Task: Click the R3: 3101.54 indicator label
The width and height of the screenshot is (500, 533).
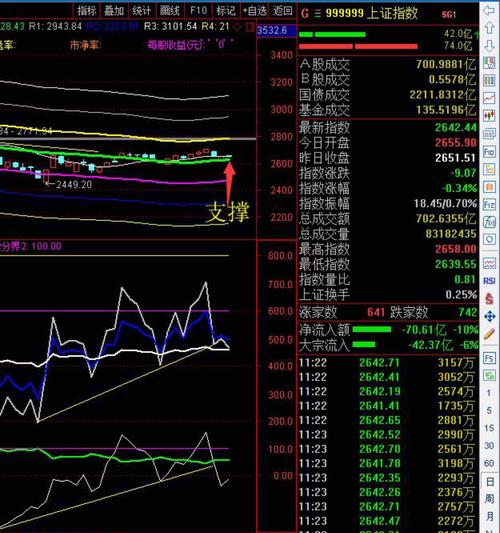Action: (170, 27)
